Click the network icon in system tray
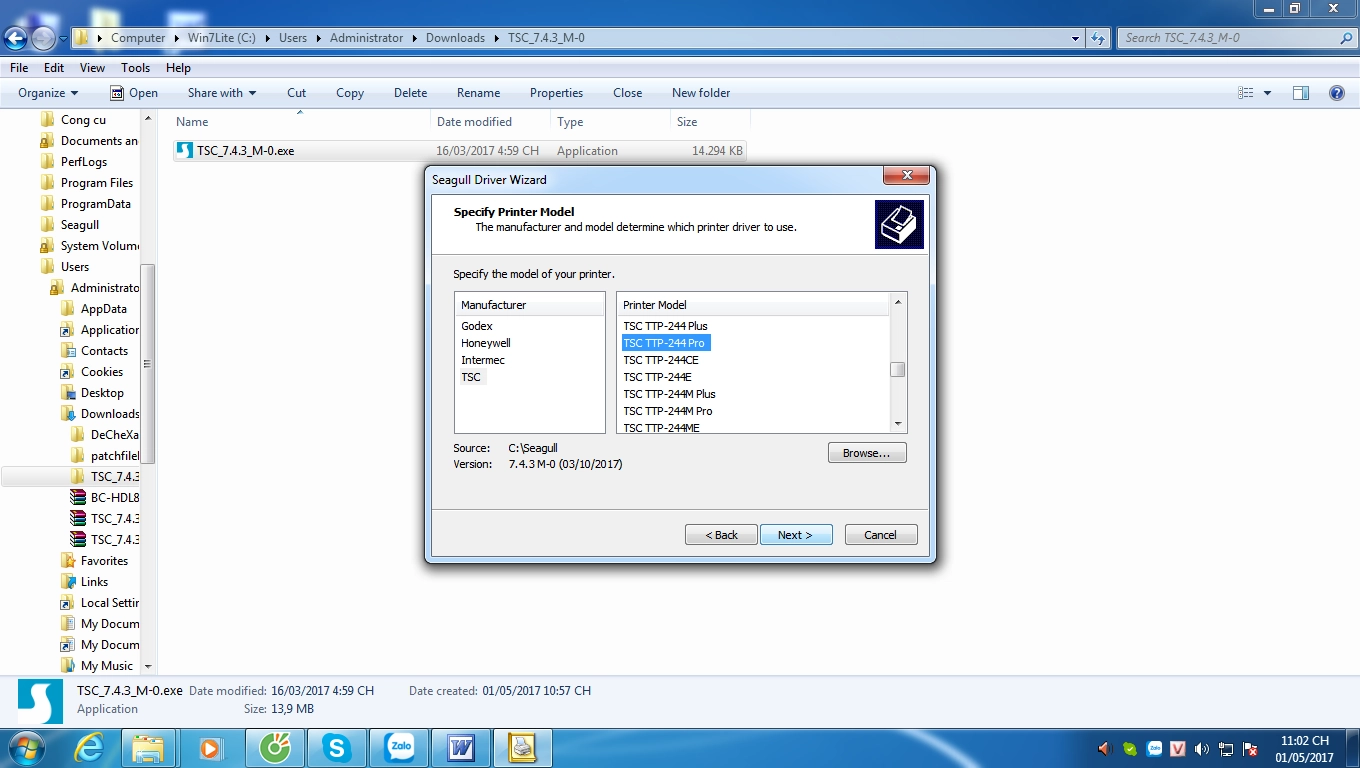The width and height of the screenshot is (1360, 768). coord(1225,748)
